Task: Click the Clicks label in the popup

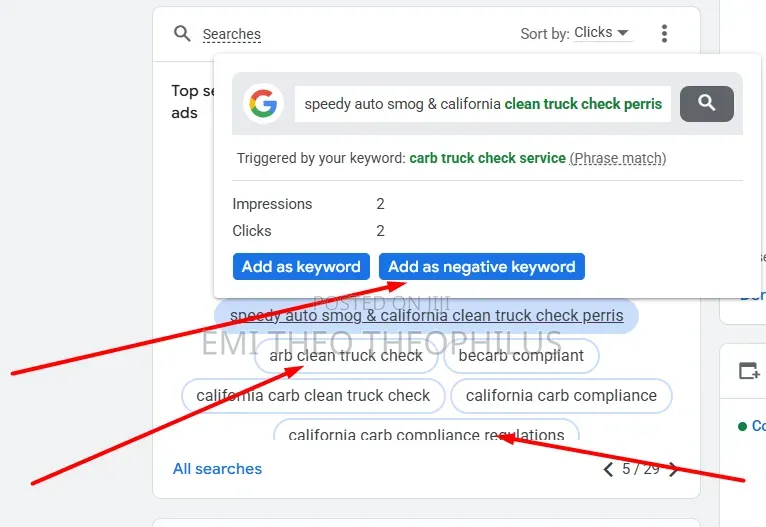Action: pos(252,231)
